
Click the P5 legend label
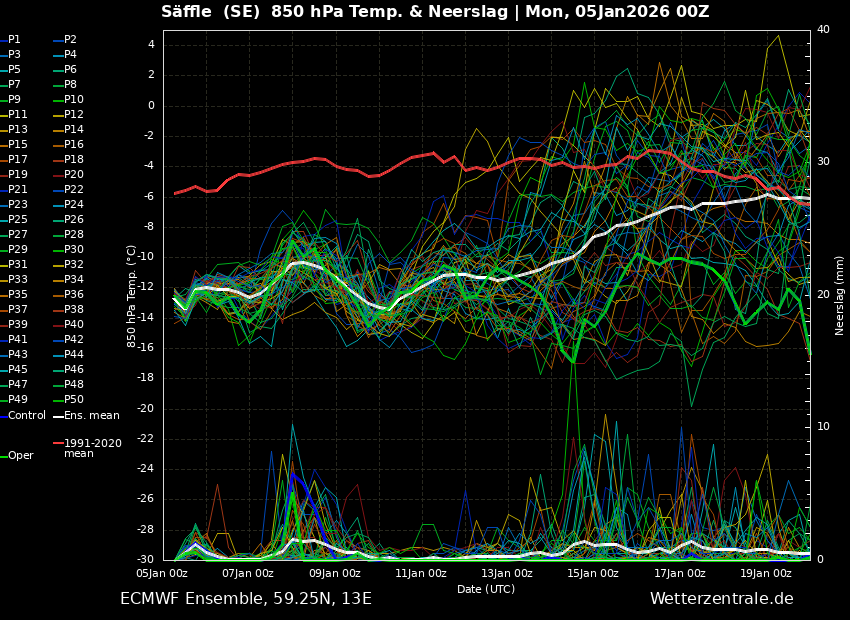click(x=14, y=69)
